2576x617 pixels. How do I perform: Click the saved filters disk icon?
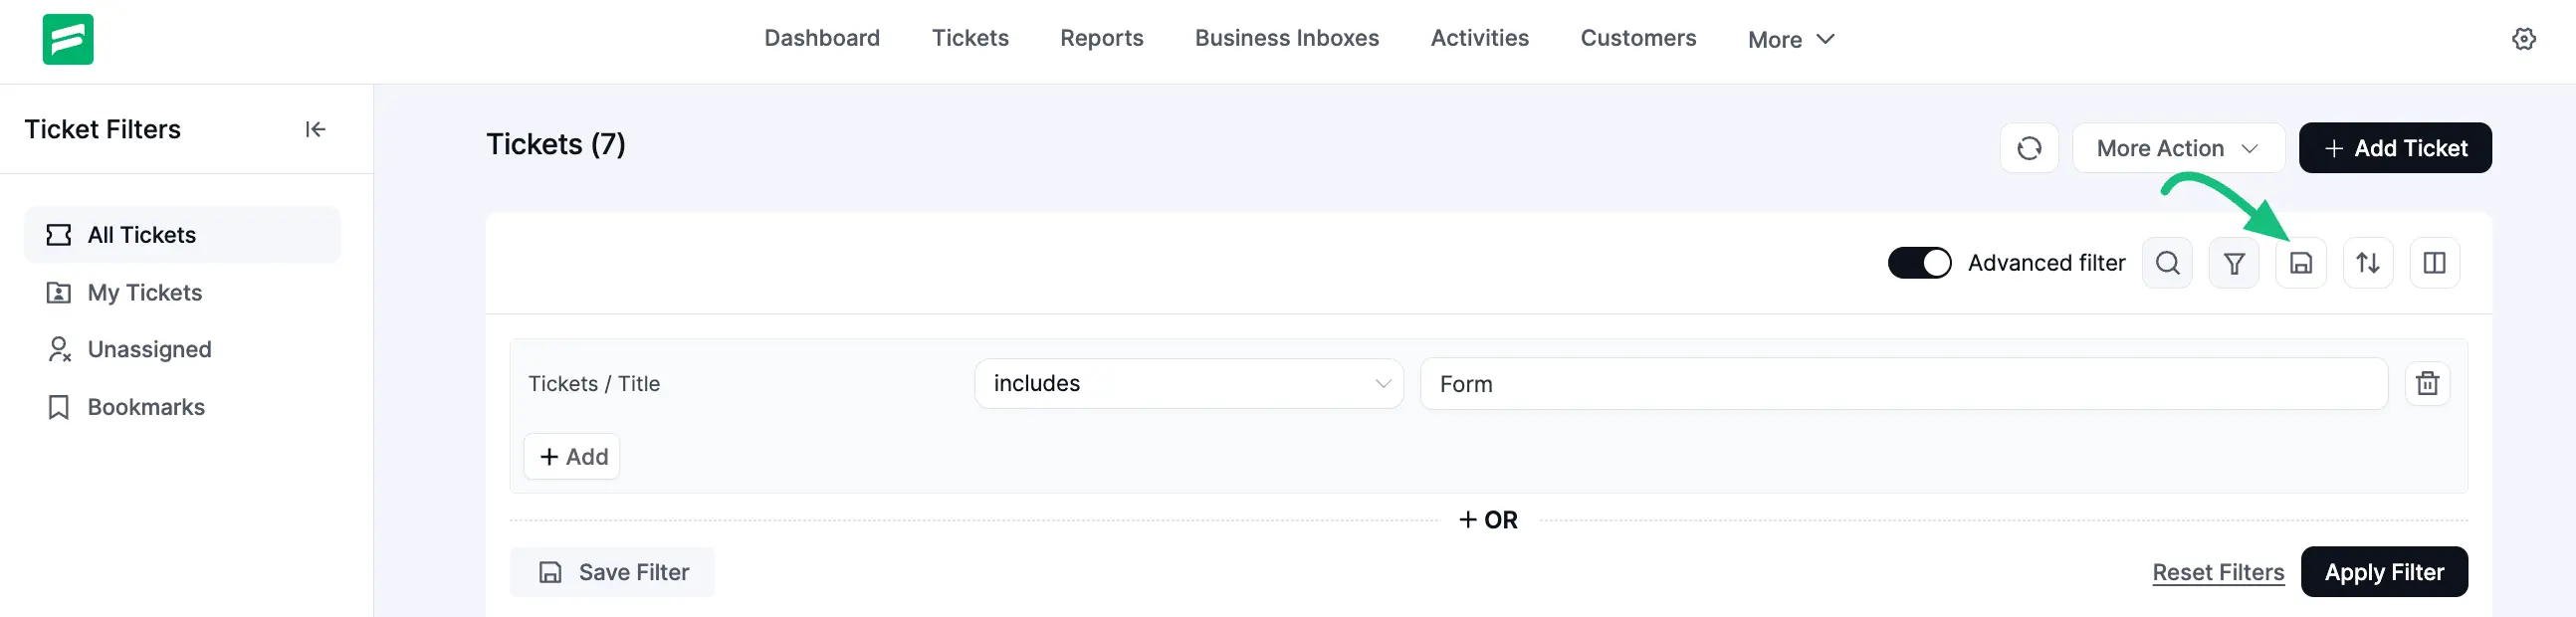pyautogui.click(x=2300, y=263)
